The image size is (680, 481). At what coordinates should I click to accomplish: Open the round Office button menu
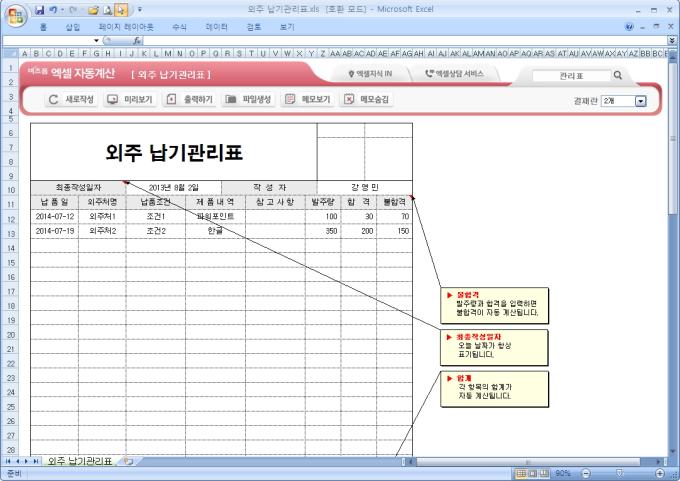[x=16, y=16]
